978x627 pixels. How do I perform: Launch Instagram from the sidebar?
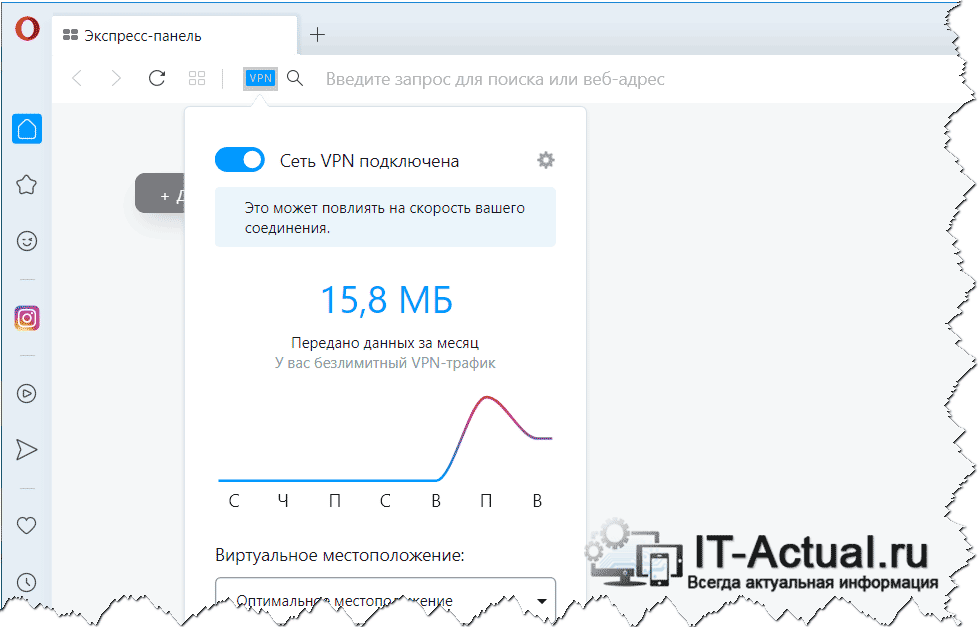27,318
